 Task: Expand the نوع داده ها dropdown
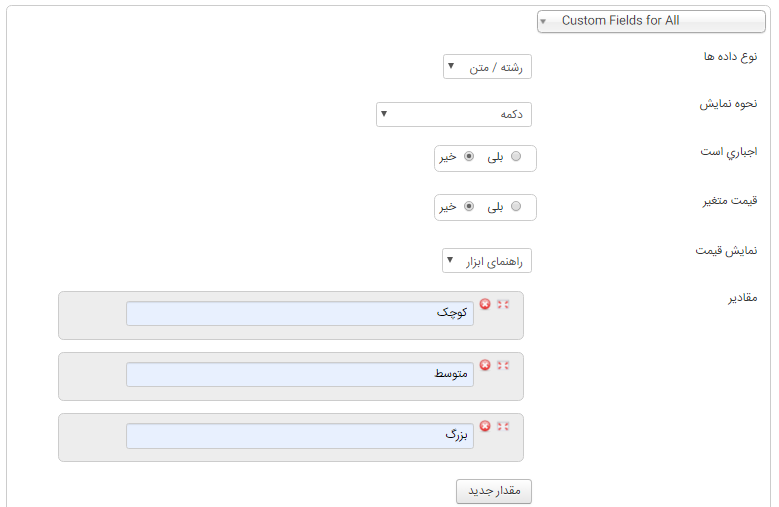(487, 67)
